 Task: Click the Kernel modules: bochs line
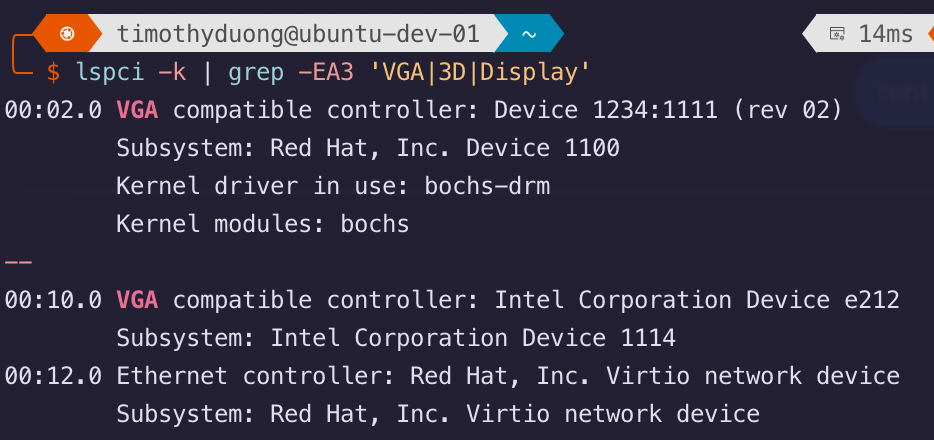[262, 224]
